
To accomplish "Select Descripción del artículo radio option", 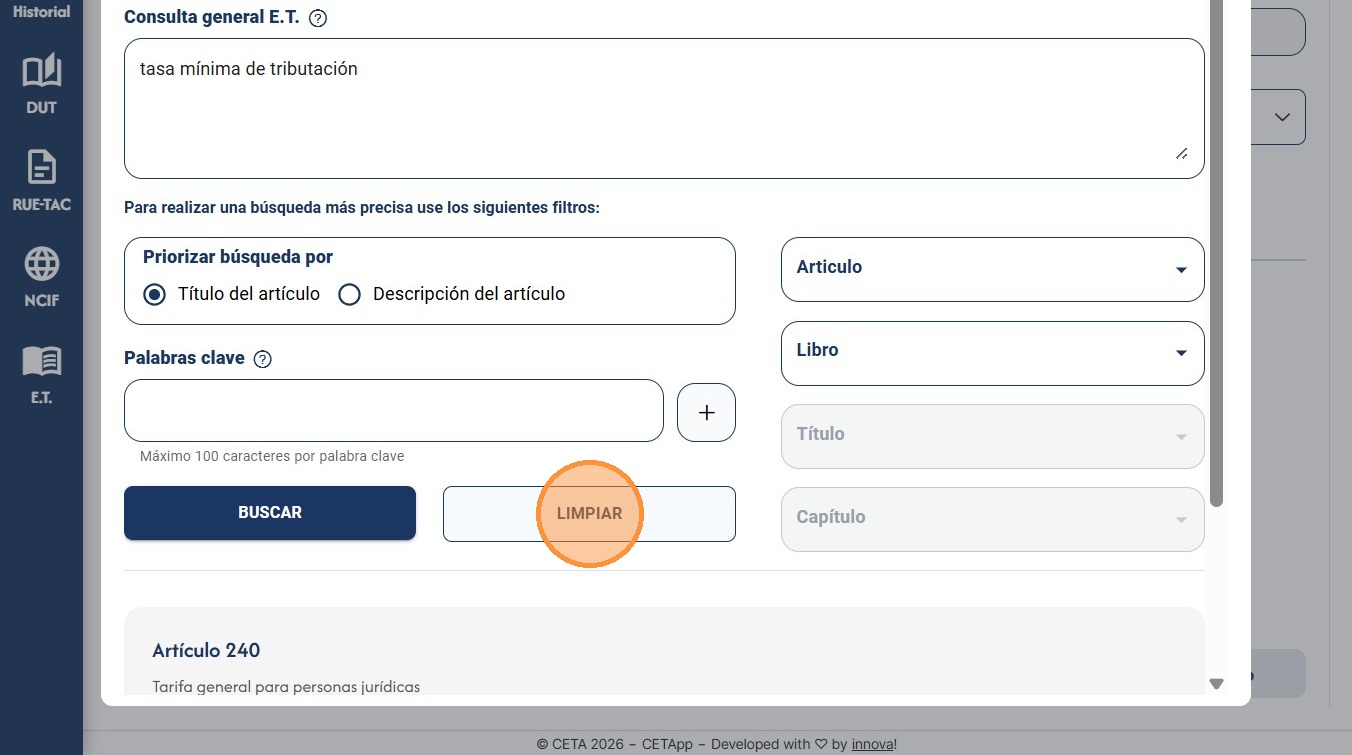I will pos(349,294).
